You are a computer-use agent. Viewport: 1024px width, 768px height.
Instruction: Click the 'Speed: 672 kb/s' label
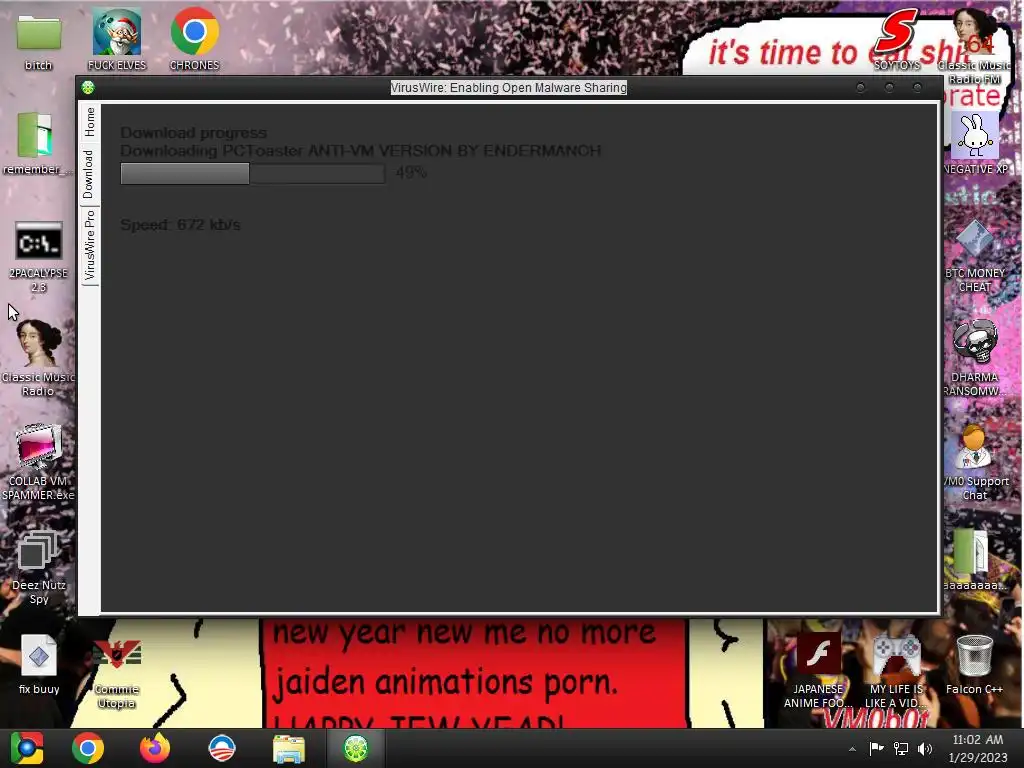pyautogui.click(x=180, y=225)
